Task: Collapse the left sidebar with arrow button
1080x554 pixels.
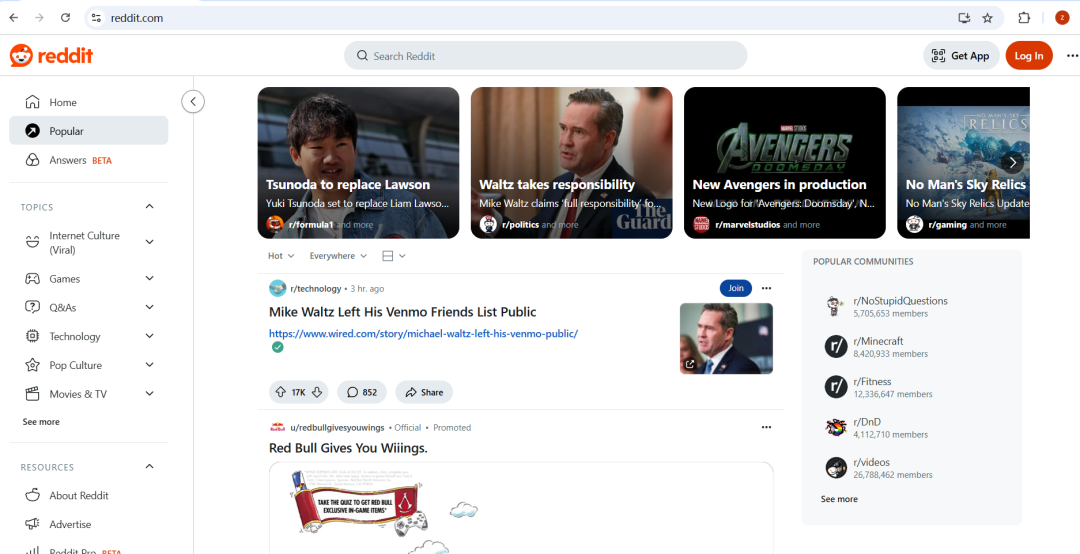Action: point(193,101)
